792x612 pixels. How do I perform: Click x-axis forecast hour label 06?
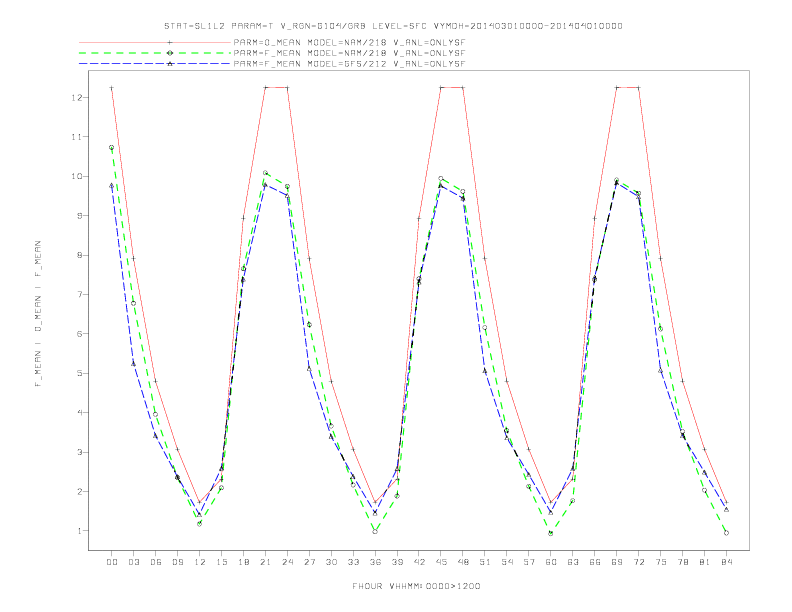[x=156, y=562]
